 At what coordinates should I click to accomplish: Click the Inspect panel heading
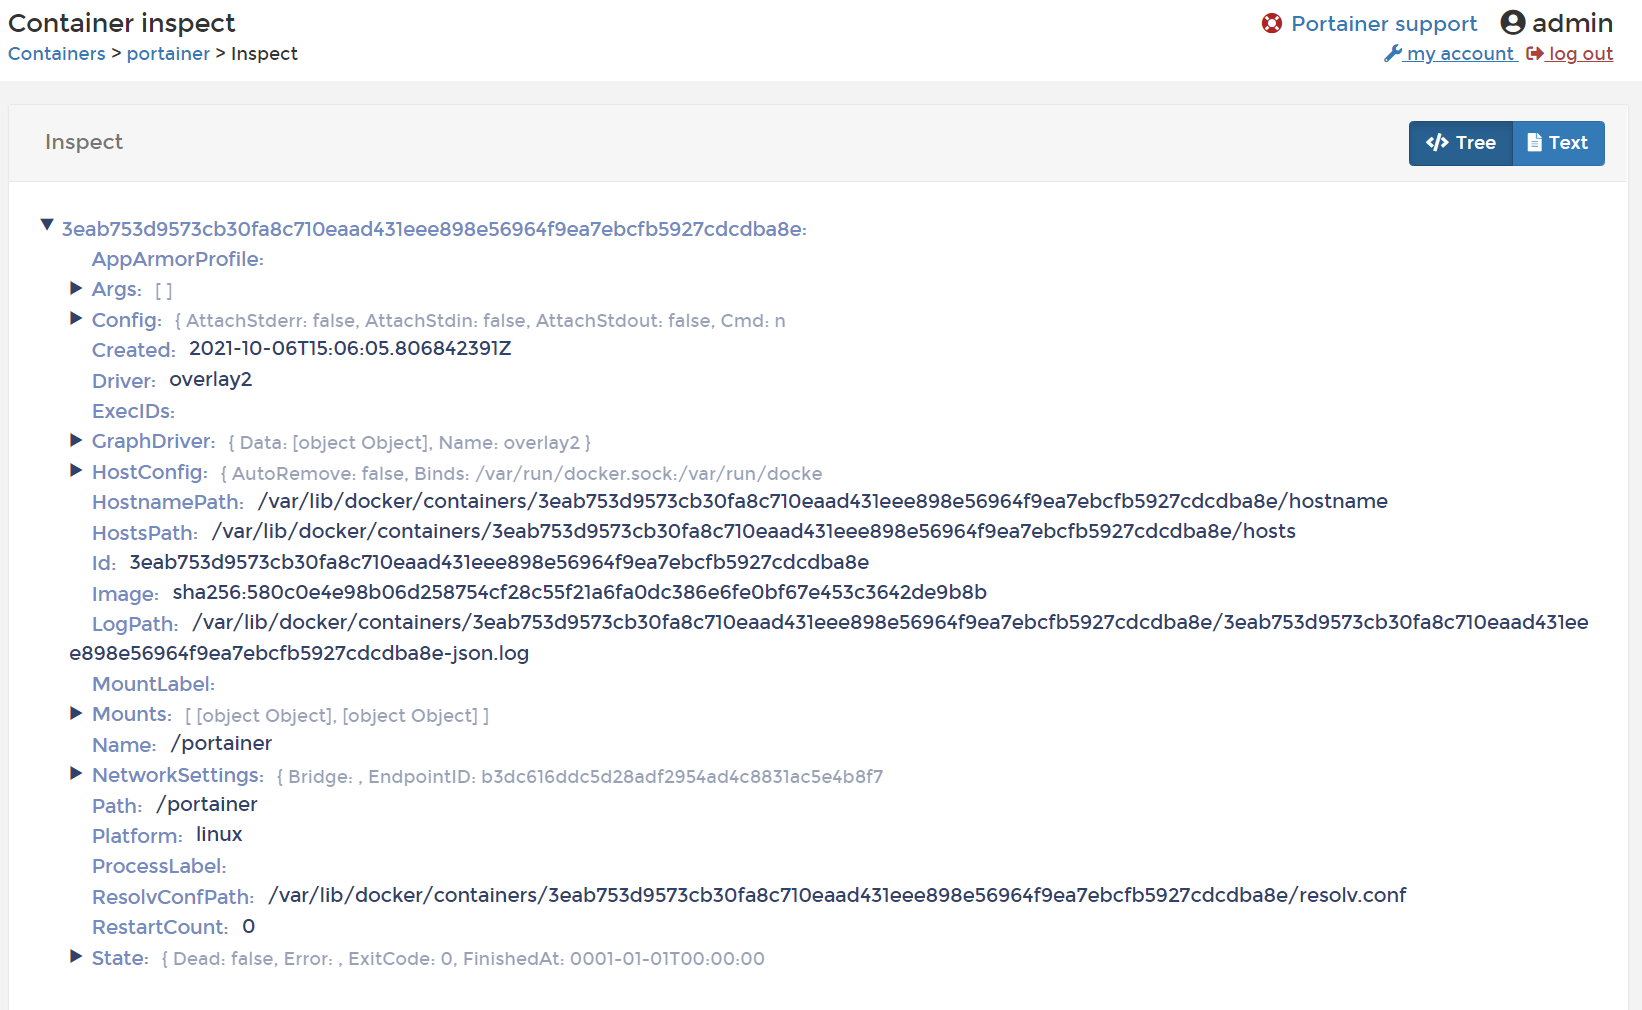(84, 142)
